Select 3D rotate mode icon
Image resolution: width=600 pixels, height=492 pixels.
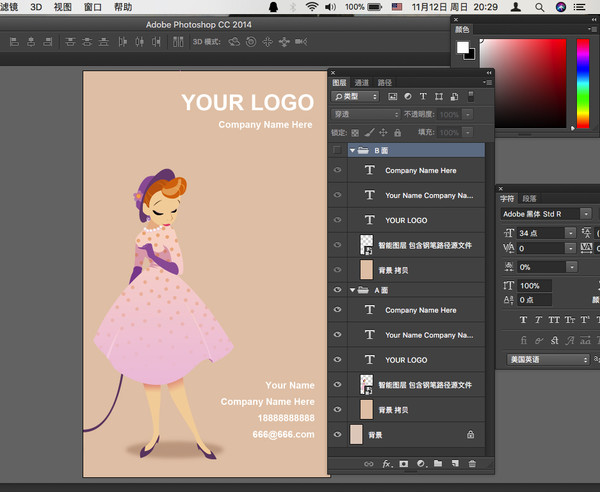(x=234, y=42)
